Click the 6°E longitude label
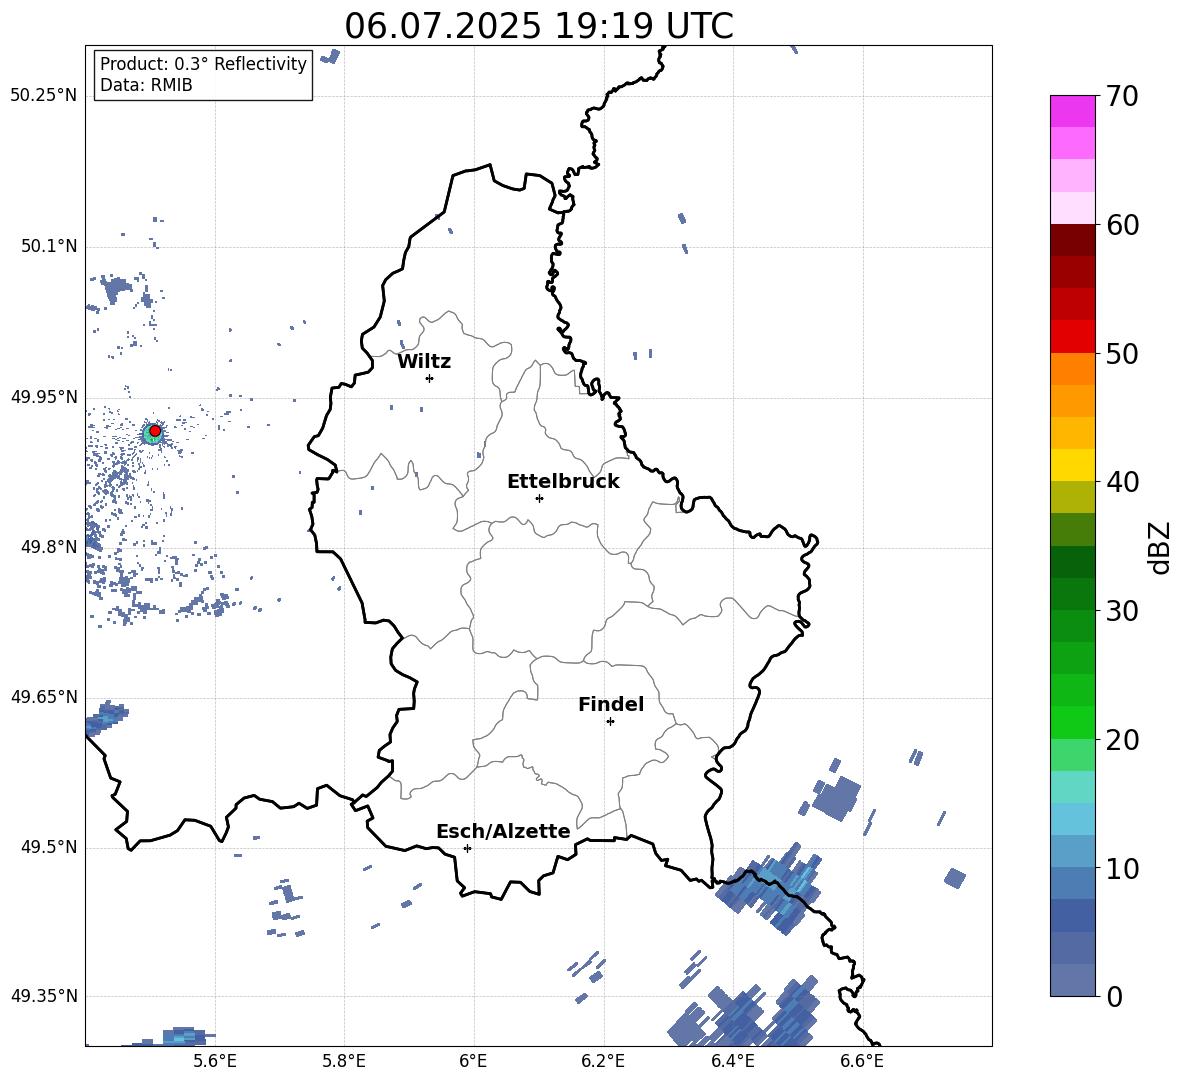 (x=473, y=1061)
